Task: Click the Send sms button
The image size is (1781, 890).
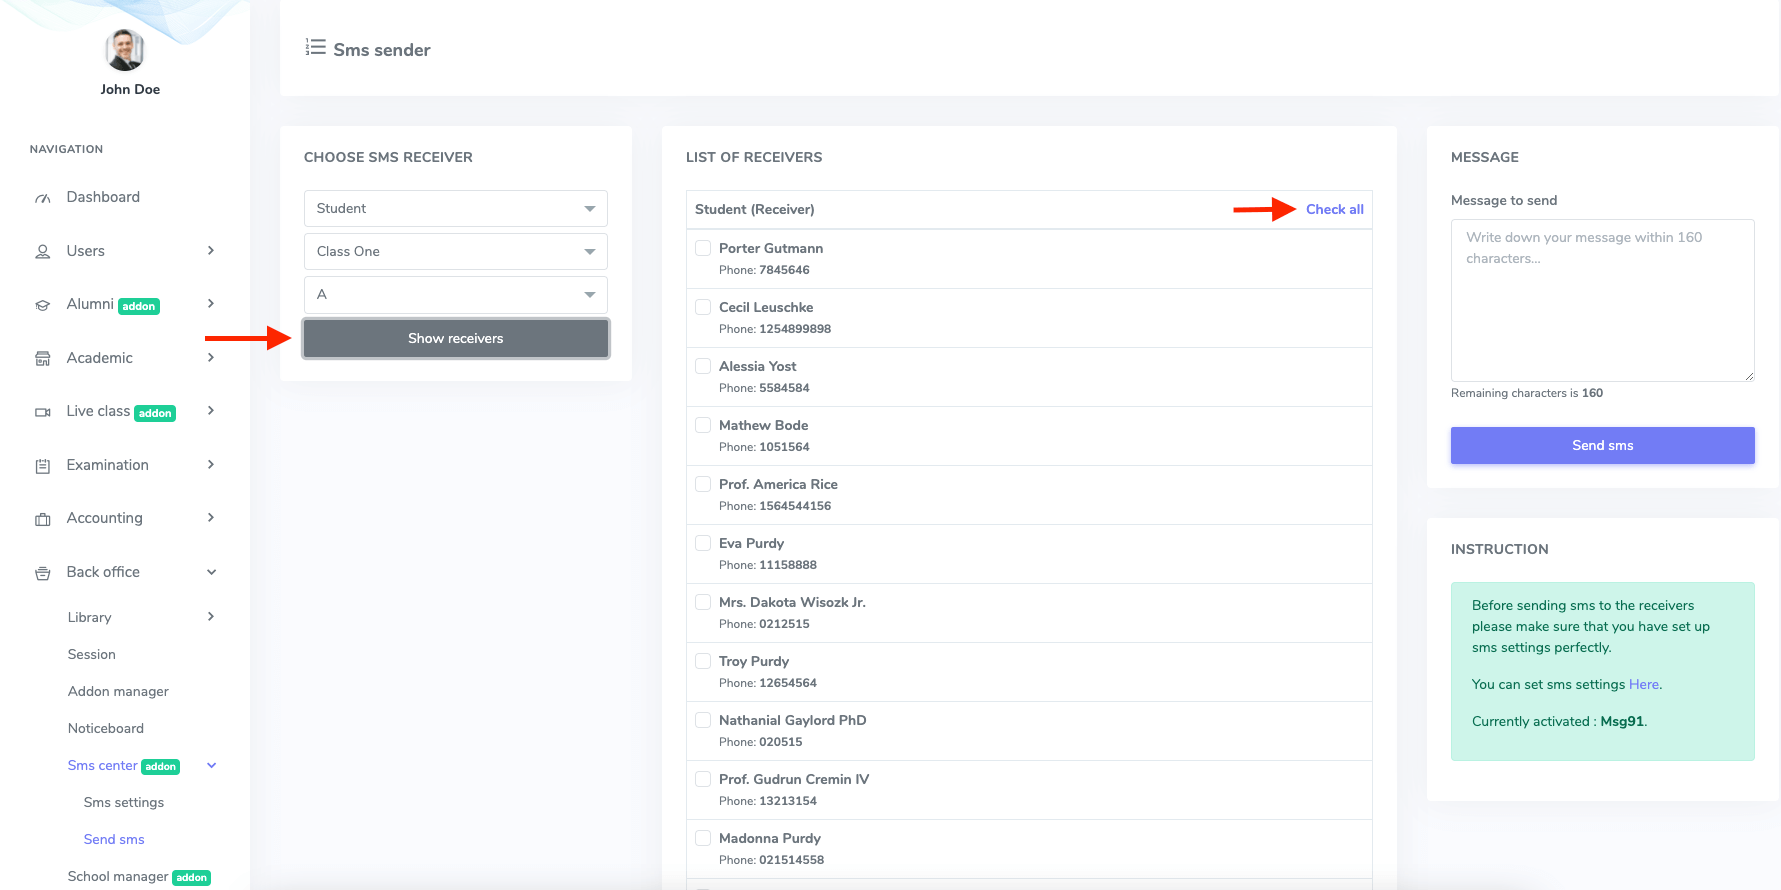Action: (1602, 445)
